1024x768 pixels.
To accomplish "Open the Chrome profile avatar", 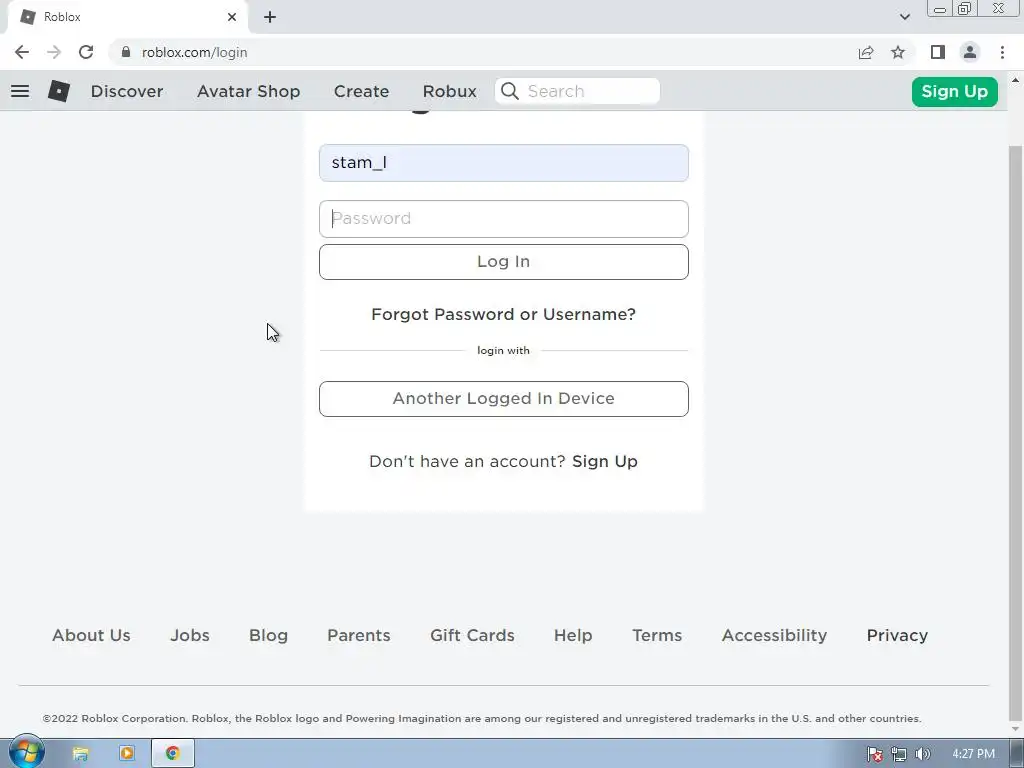I will click(970, 52).
